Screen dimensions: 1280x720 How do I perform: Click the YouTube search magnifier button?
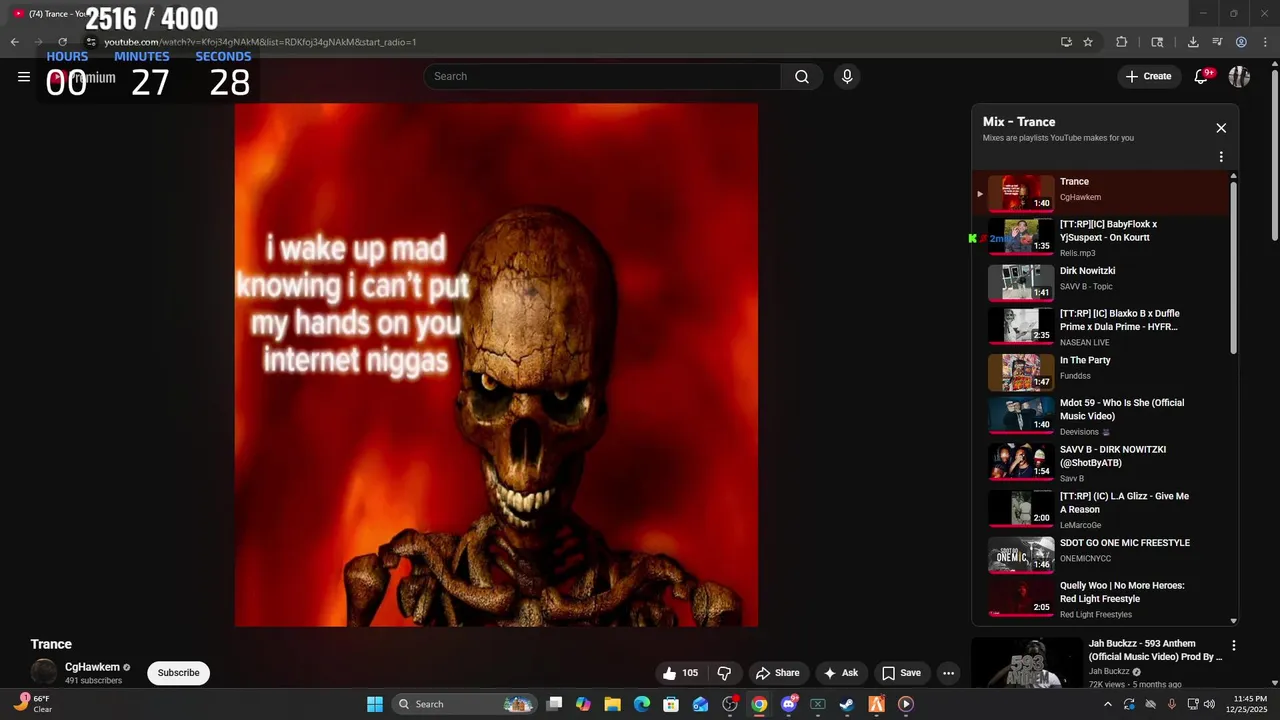(x=802, y=77)
